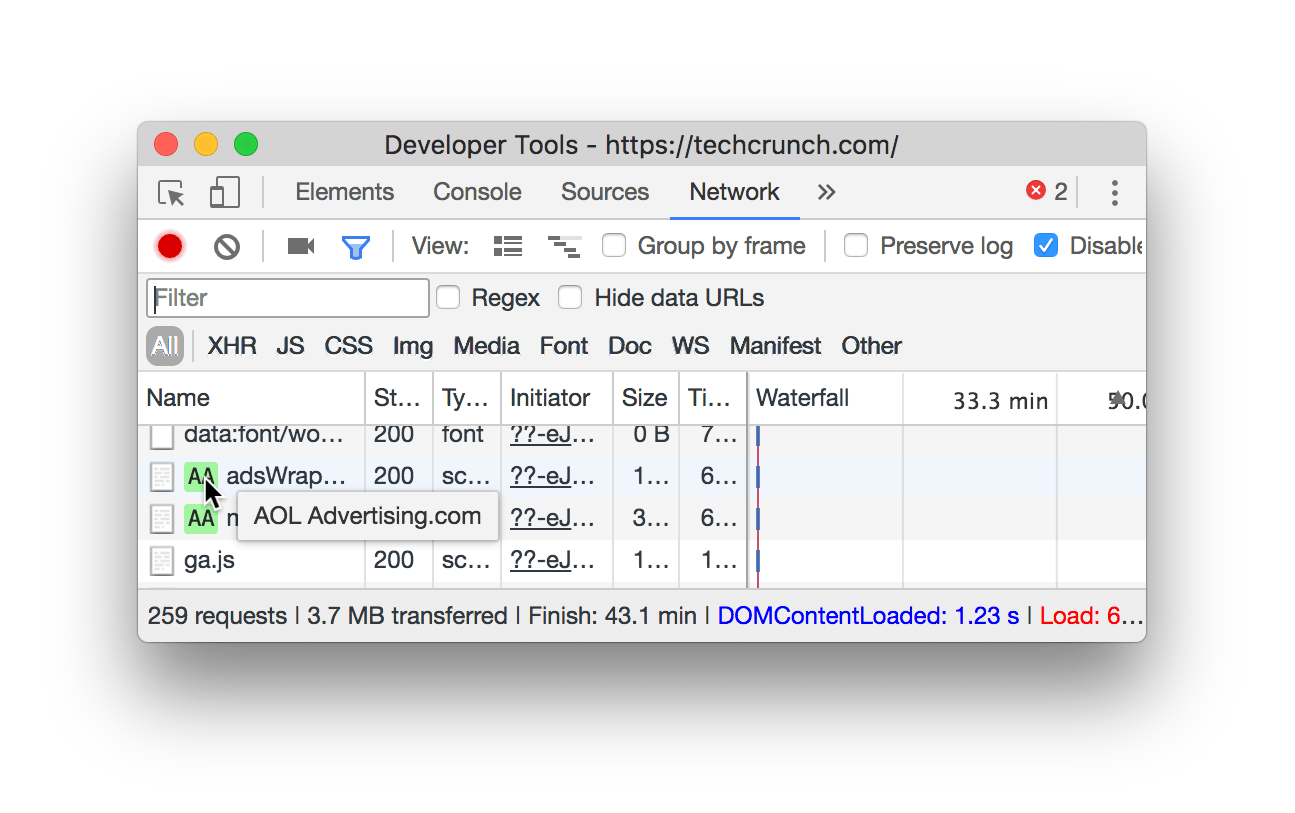Tick the Regex checkbox
This screenshot has height=813, width=1295.
point(448,298)
